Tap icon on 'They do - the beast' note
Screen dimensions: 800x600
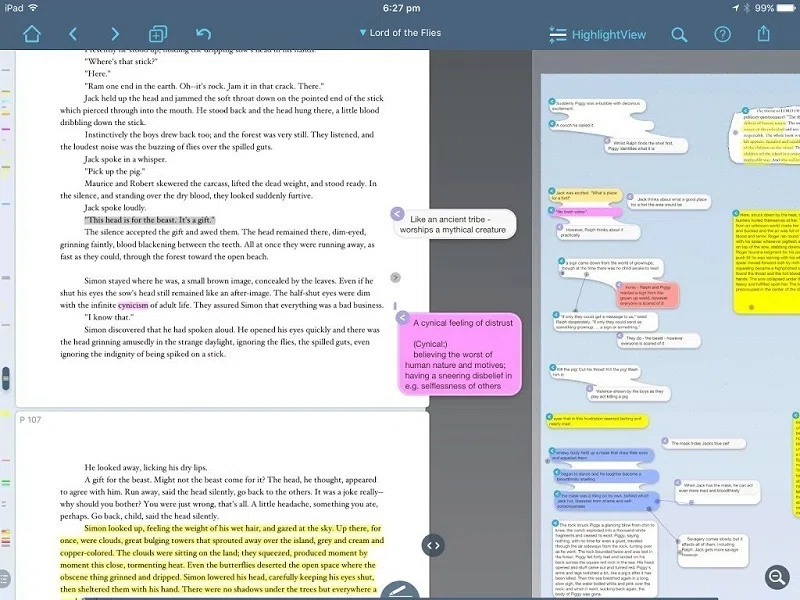620,336
